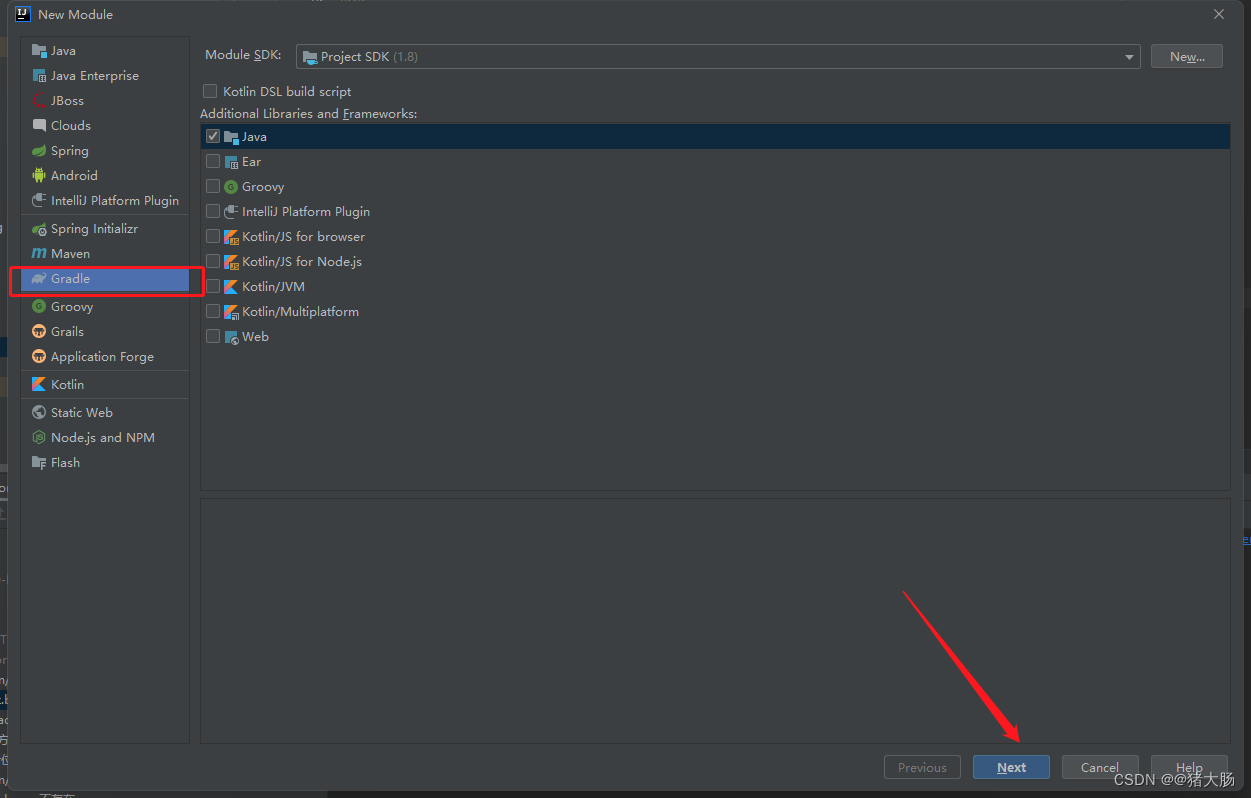Select Kotlin/Multiplatform framework row text
Image resolution: width=1251 pixels, height=798 pixels.
[x=300, y=312]
